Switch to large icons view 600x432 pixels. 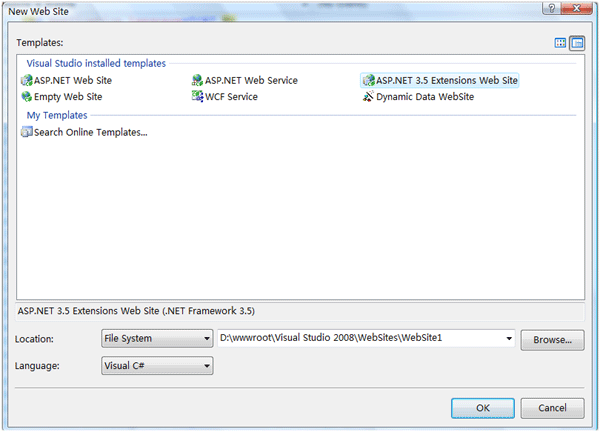(560, 43)
